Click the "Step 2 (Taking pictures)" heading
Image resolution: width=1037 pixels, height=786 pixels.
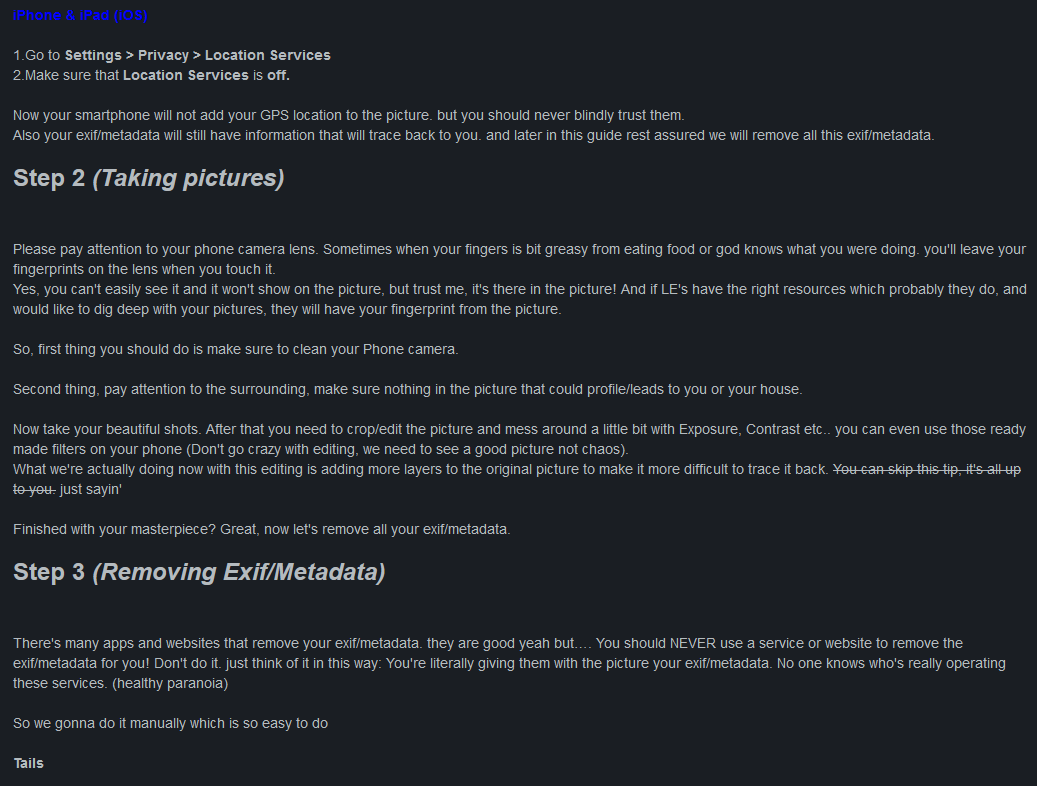click(x=148, y=179)
